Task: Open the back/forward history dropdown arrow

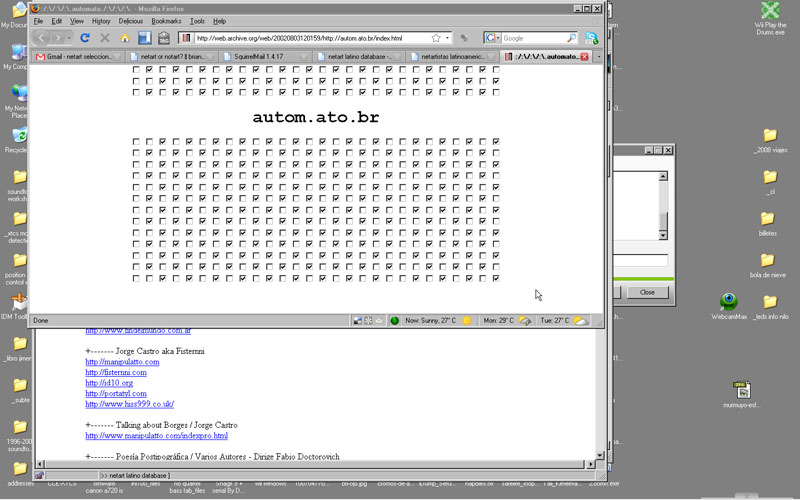Action: click(x=68, y=38)
